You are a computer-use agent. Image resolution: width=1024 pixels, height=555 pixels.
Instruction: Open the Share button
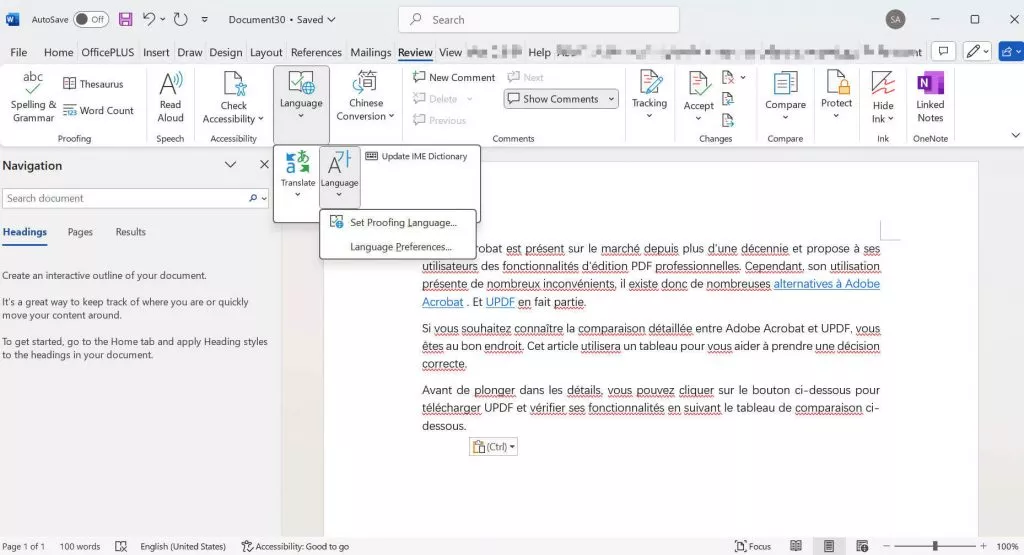pyautogui.click(x=1010, y=51)
